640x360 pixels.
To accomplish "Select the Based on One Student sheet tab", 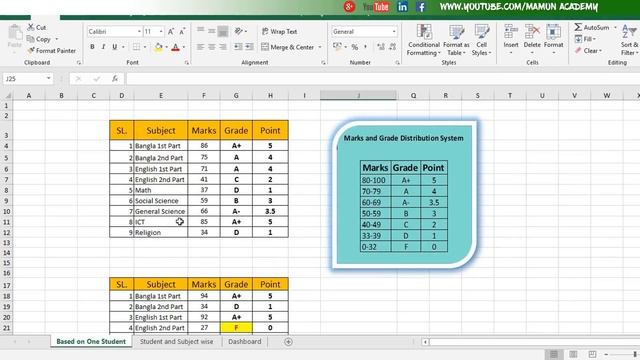I will tap(91, 342).
